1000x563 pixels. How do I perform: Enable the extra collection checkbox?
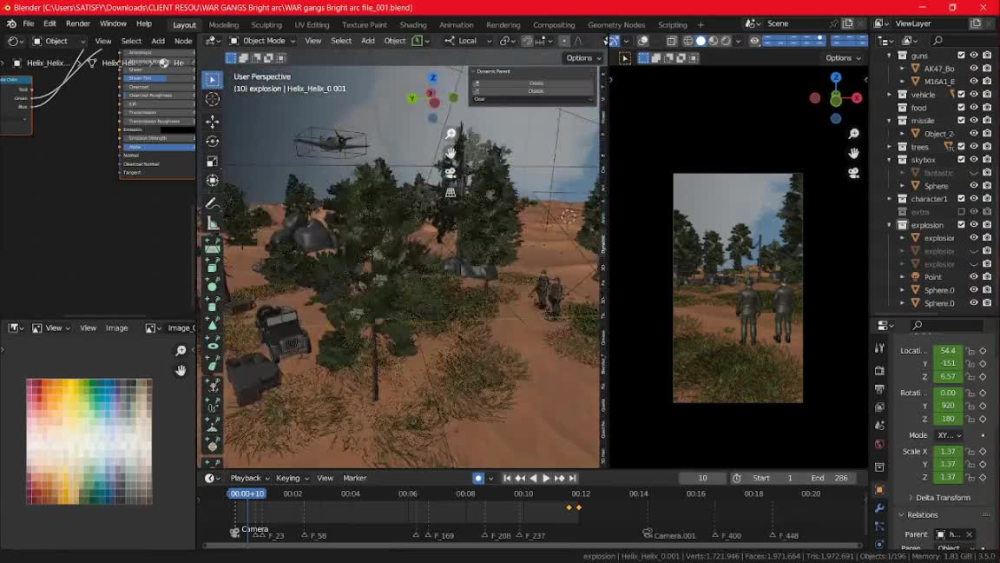click(961, 212)
